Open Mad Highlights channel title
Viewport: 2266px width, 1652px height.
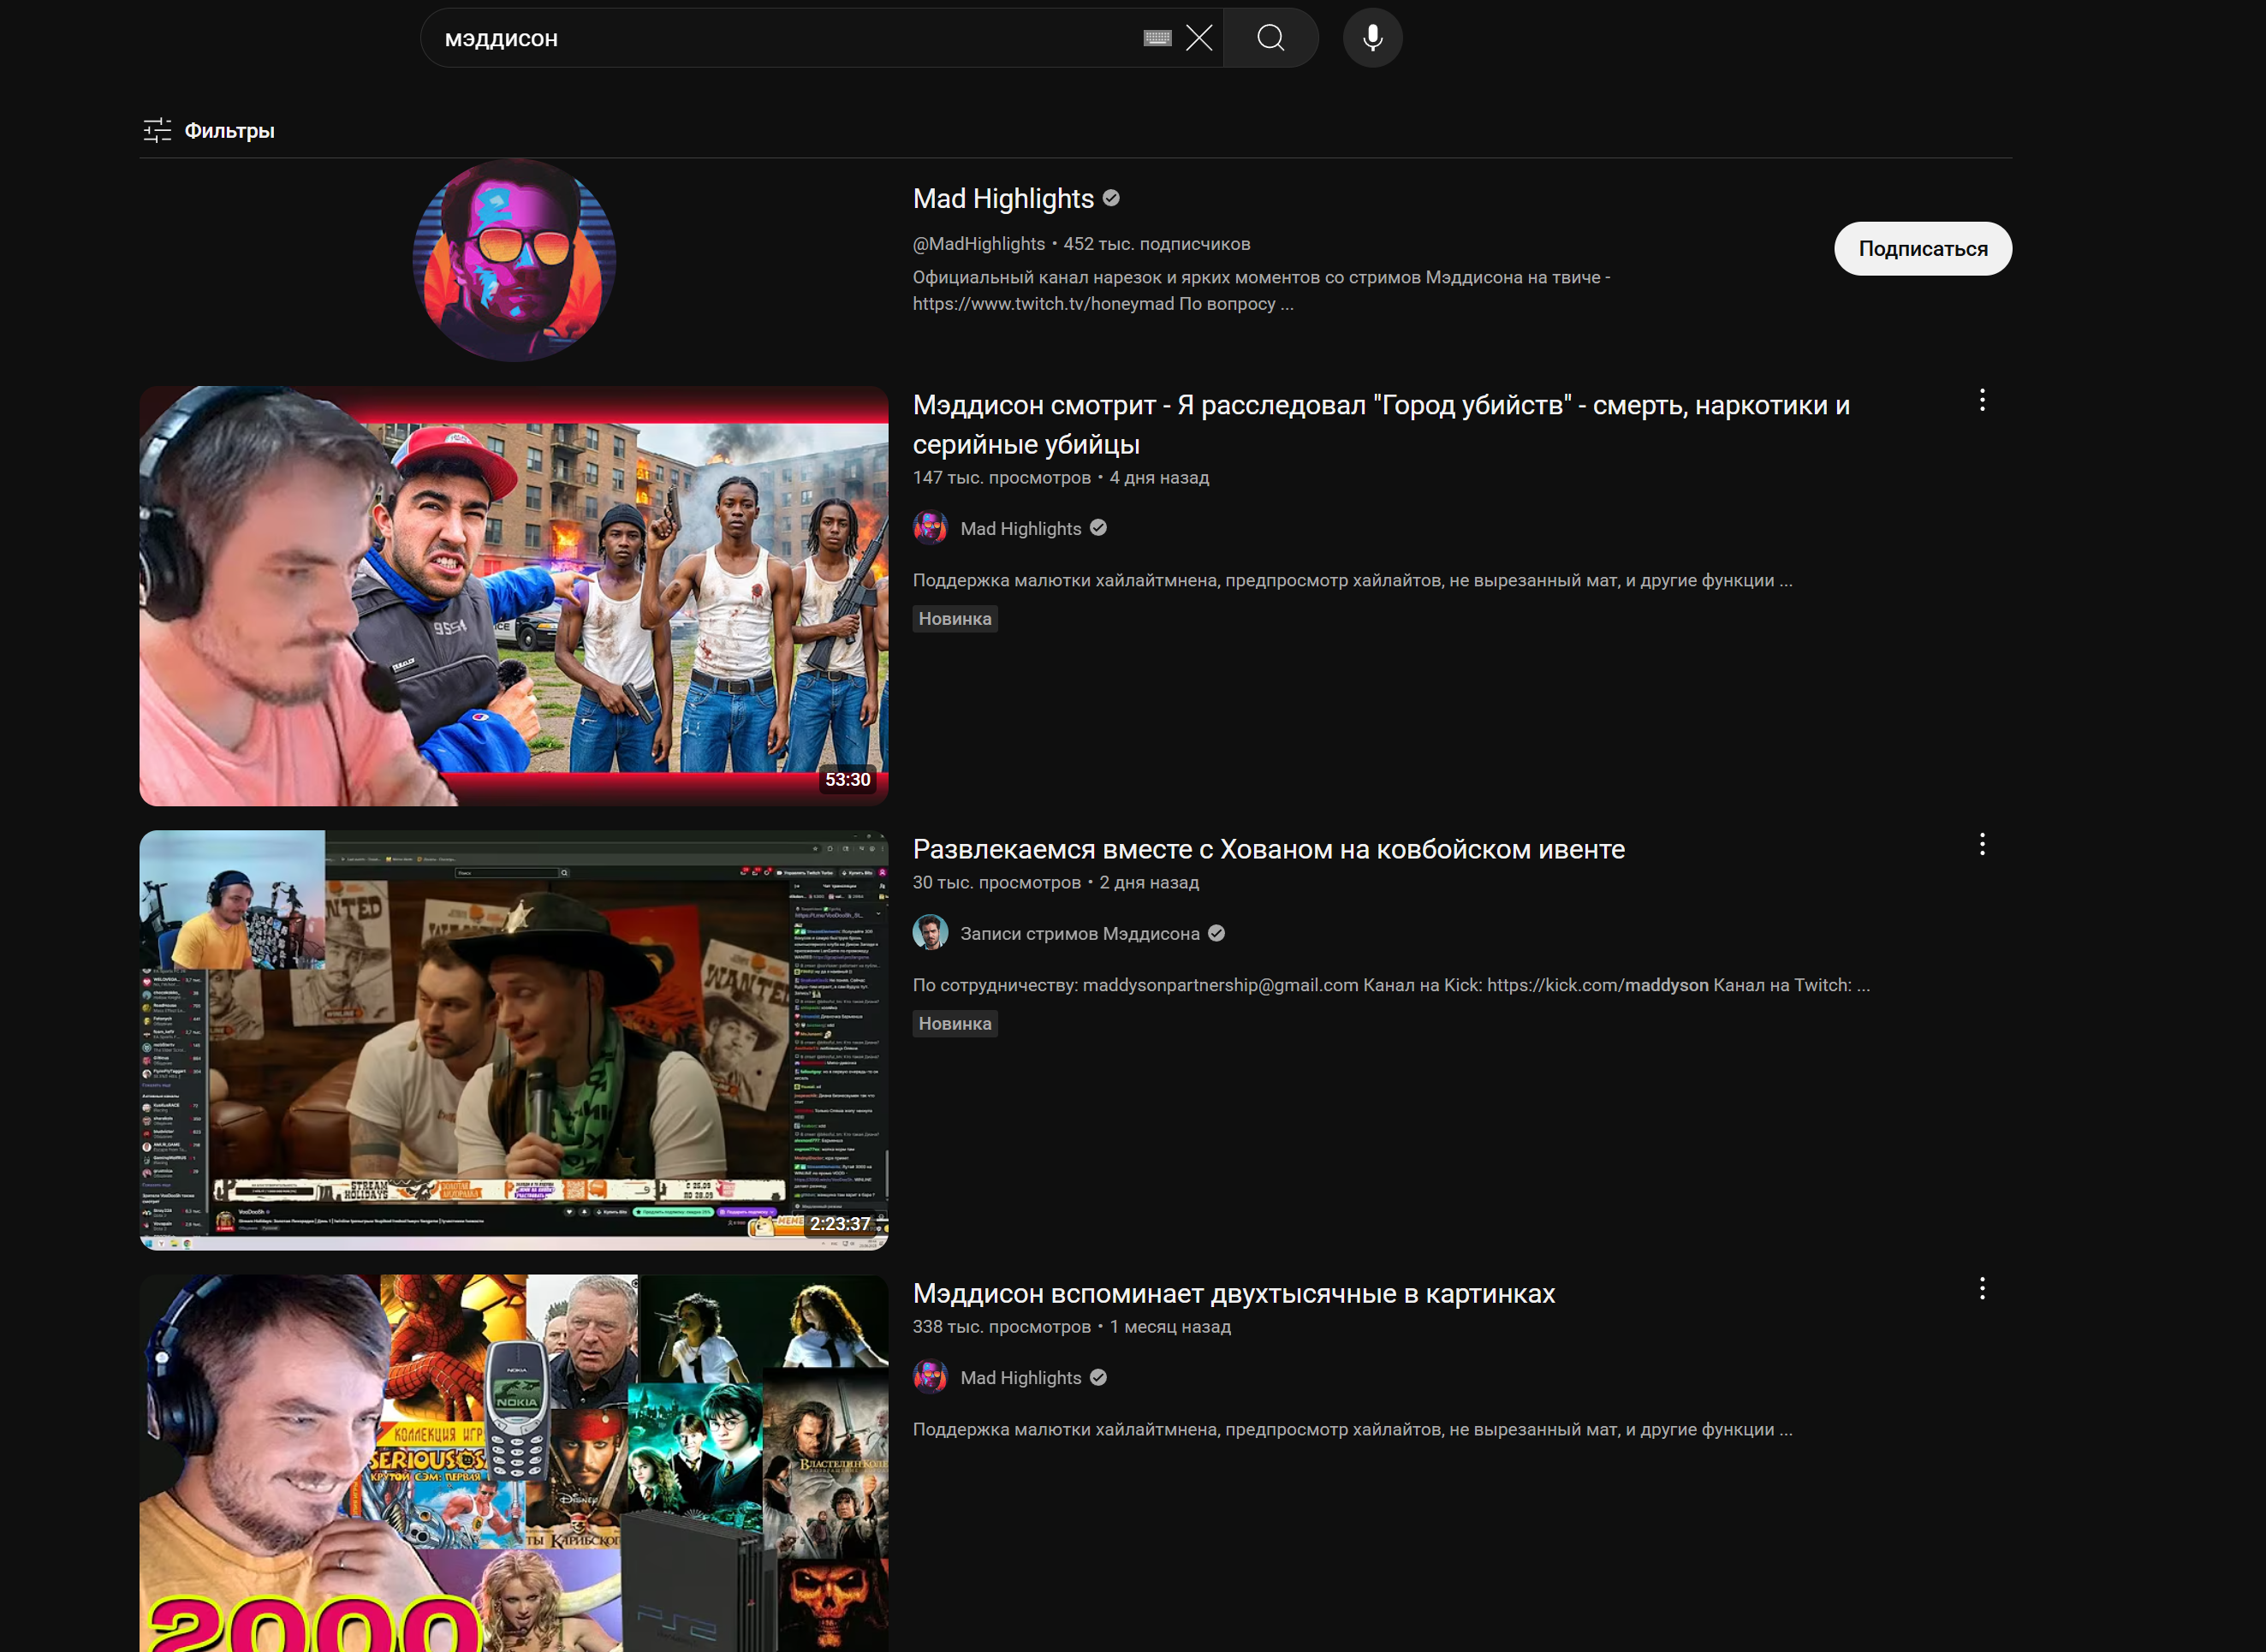click(x=1003, y=199)
